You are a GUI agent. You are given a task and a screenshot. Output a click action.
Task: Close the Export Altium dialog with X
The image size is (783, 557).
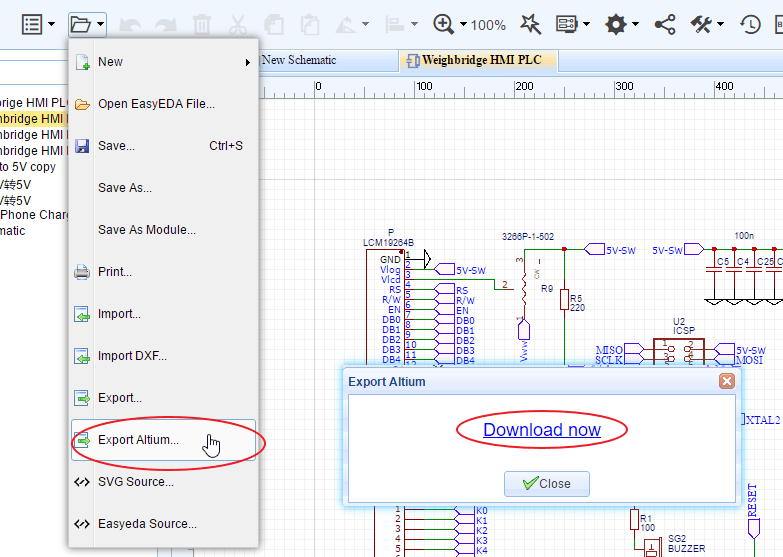pyautogui.click(x=727, y=381)
